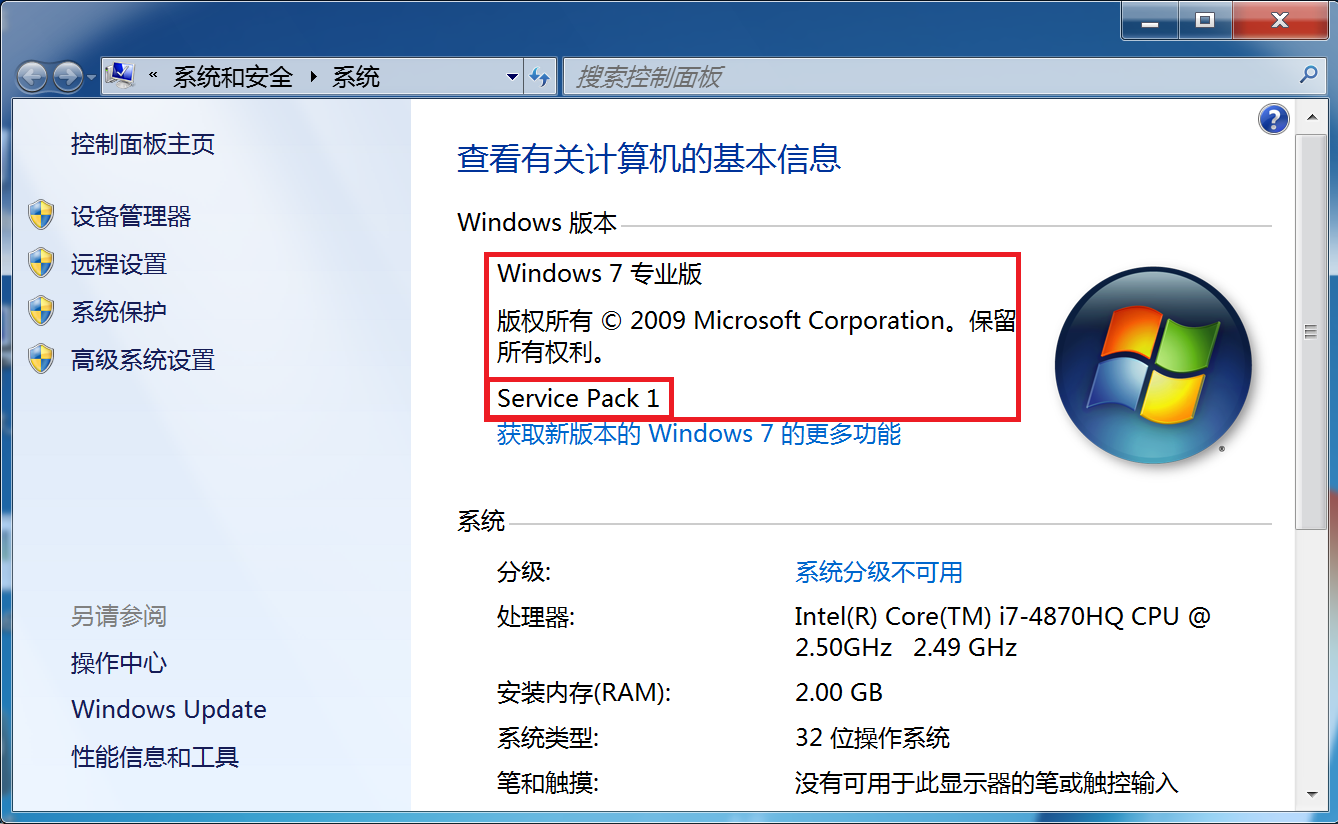Click the 另请参阅 section label

coord(119,616)
